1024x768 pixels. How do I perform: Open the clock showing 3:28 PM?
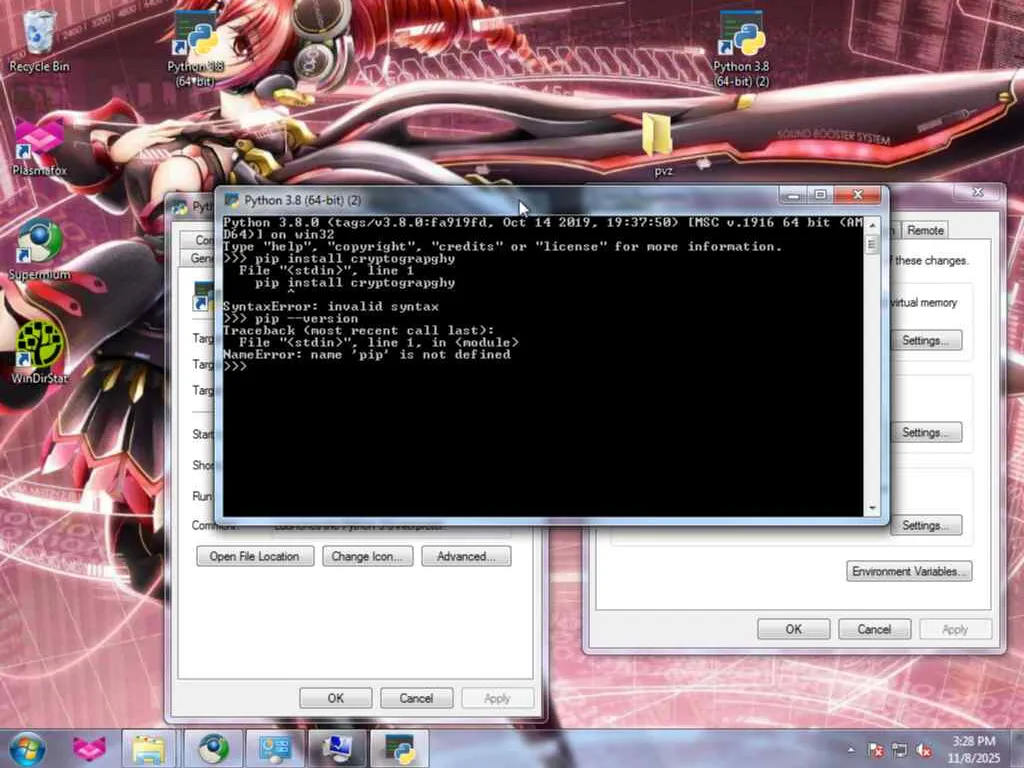click(974, 749)
